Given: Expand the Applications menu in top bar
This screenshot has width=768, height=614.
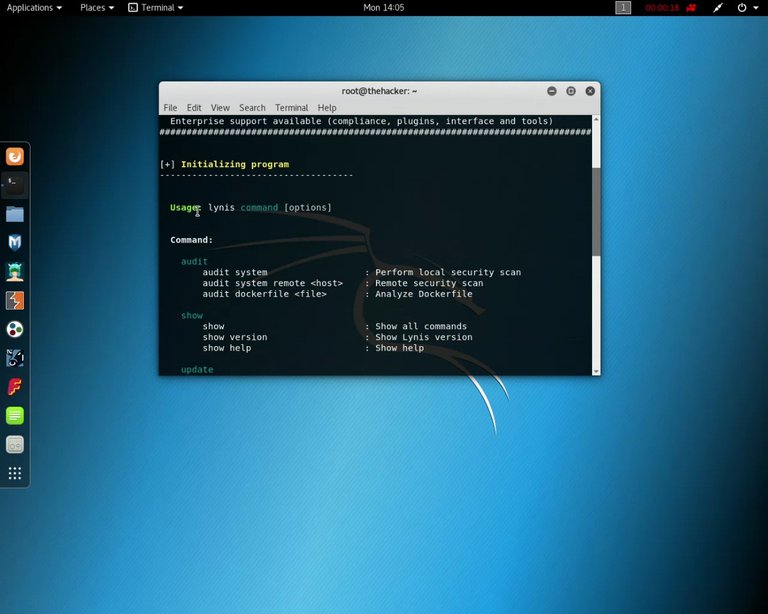Looking at the screenshot, I should click(34, 8).
